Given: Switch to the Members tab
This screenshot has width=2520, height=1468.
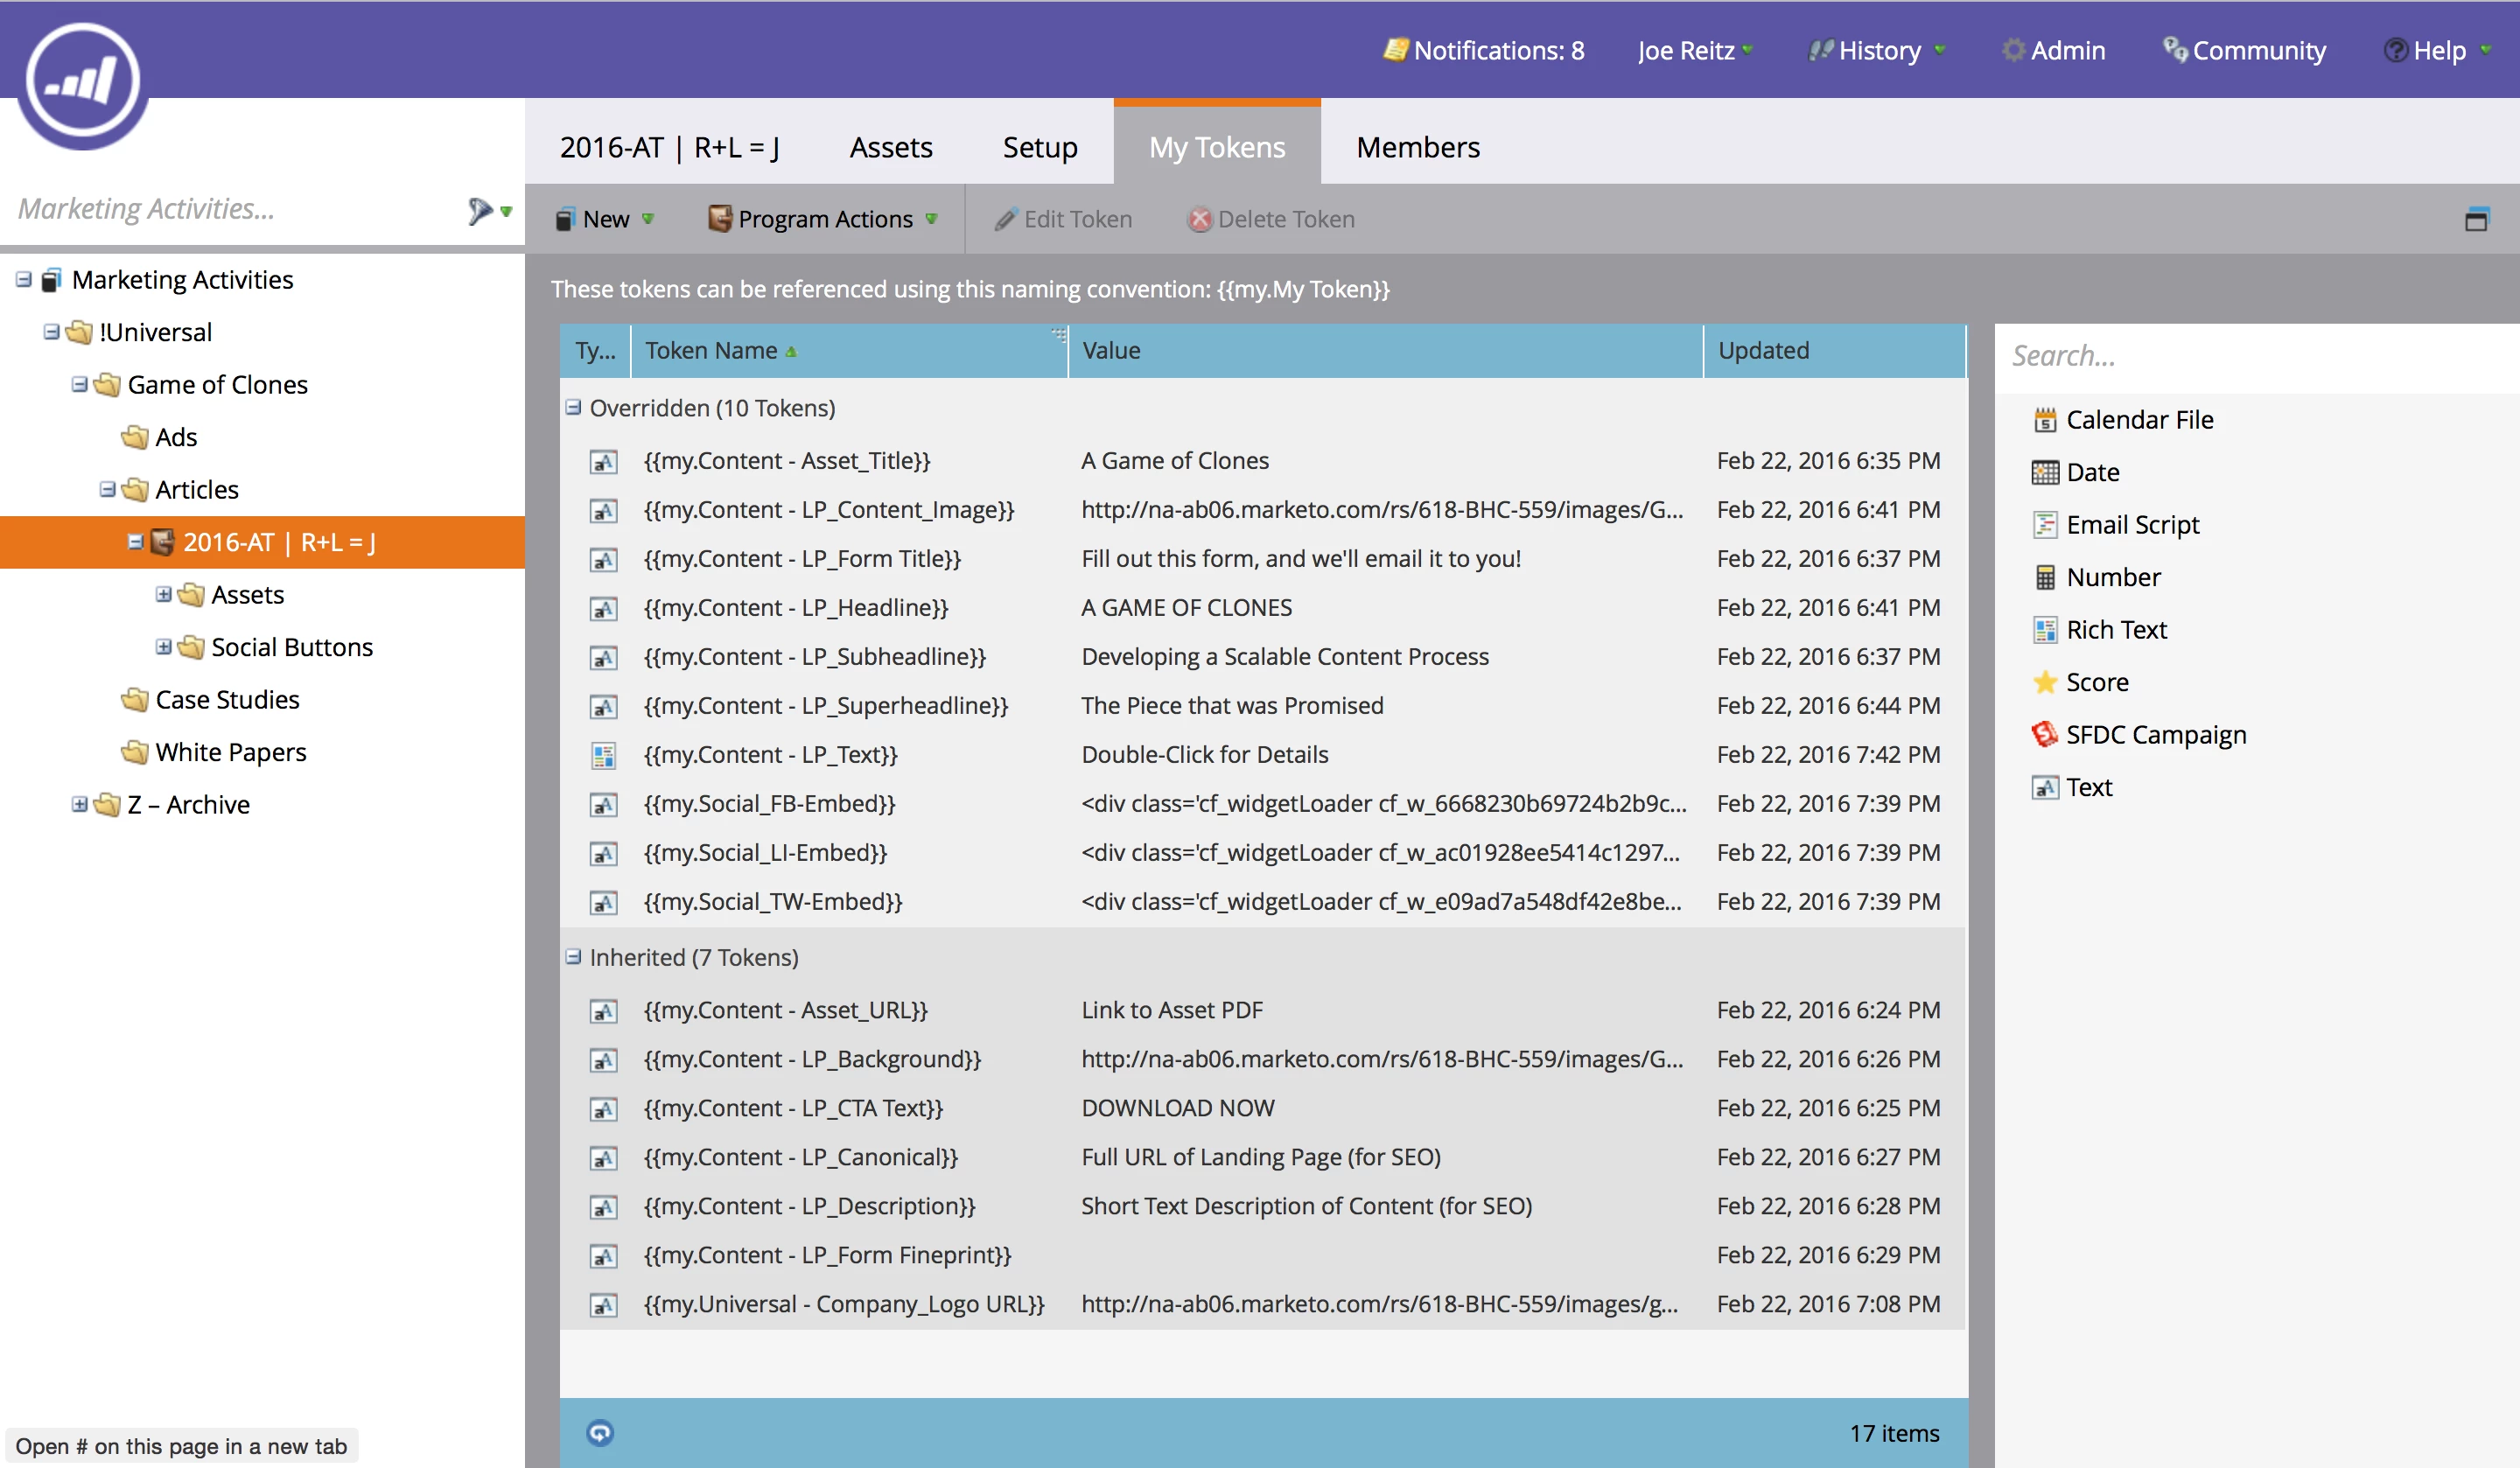Looking at the screenshot, I should pos(1417,147).
